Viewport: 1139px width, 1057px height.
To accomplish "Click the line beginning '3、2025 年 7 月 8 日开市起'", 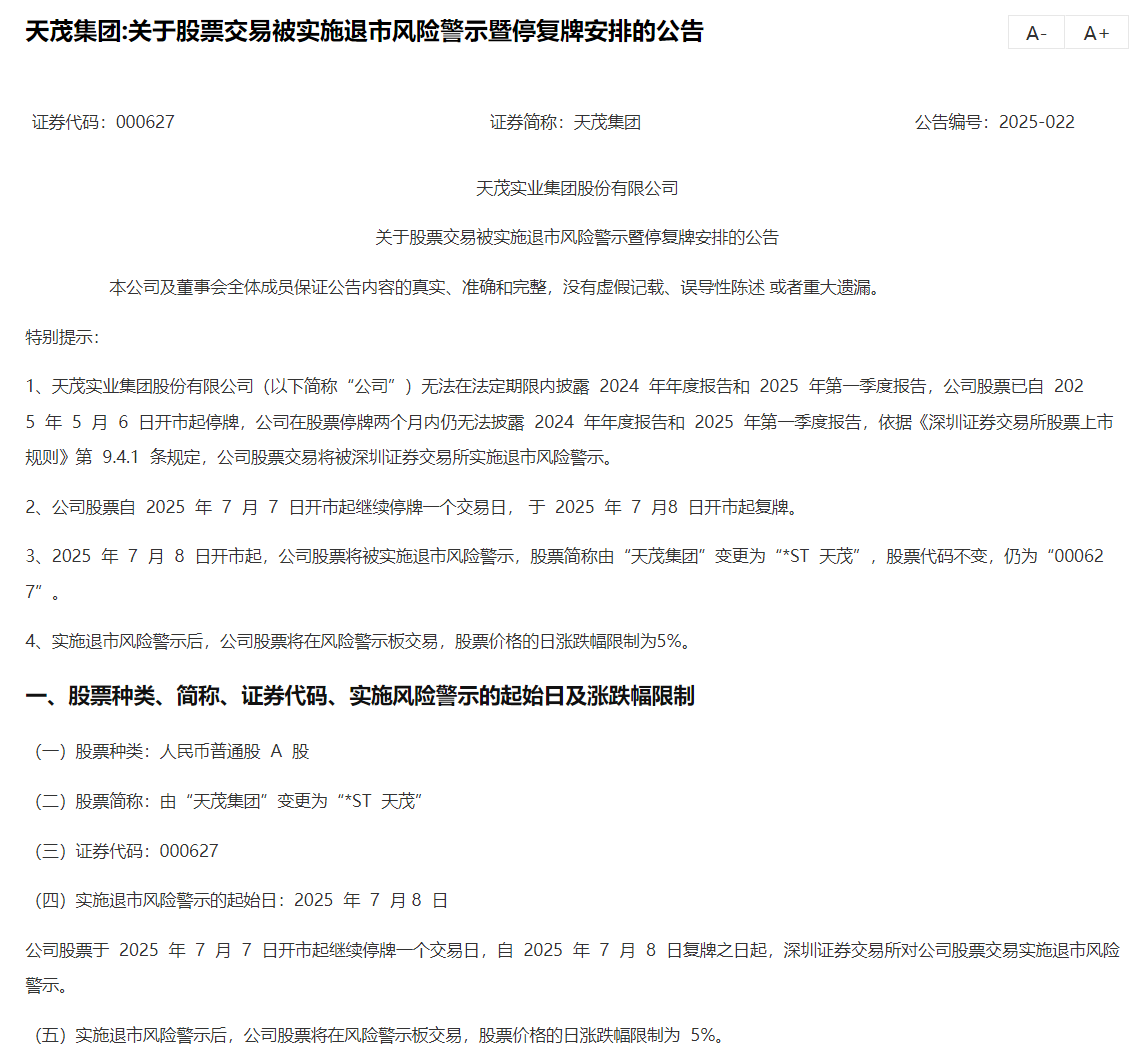I will [x=564, y=574].
